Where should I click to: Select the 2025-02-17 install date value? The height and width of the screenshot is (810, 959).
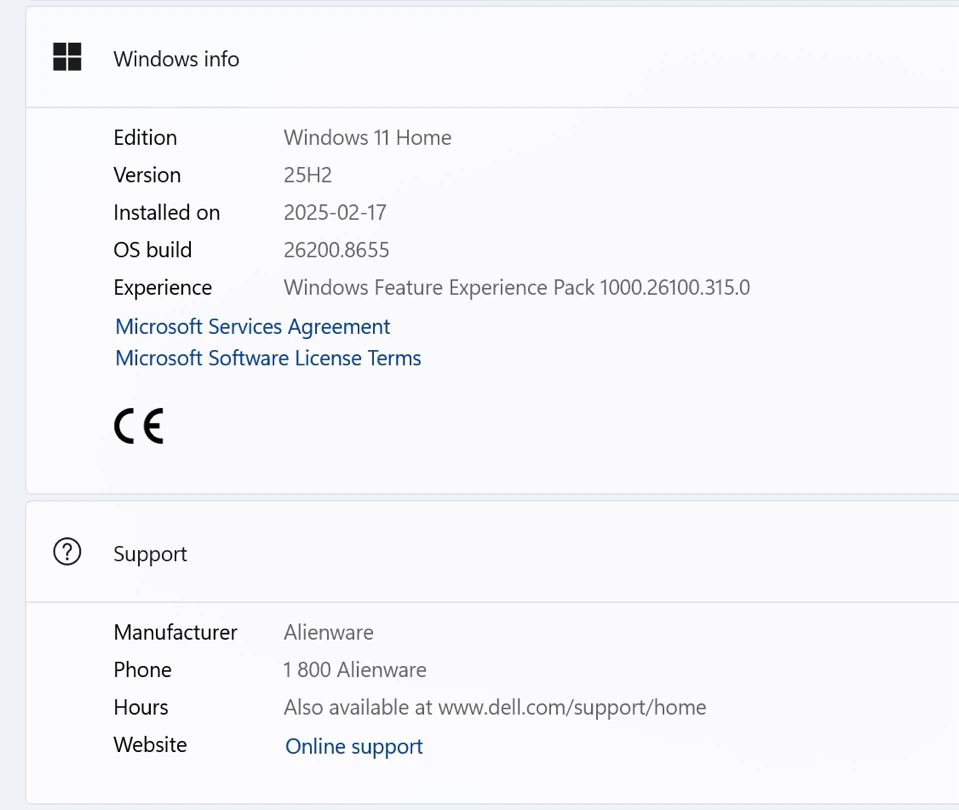tap(335, 212)
